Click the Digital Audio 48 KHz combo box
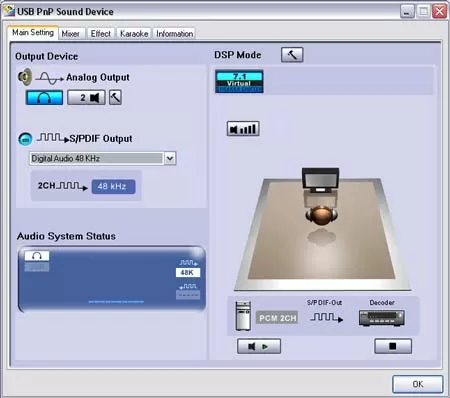 (x=103, y=158)
